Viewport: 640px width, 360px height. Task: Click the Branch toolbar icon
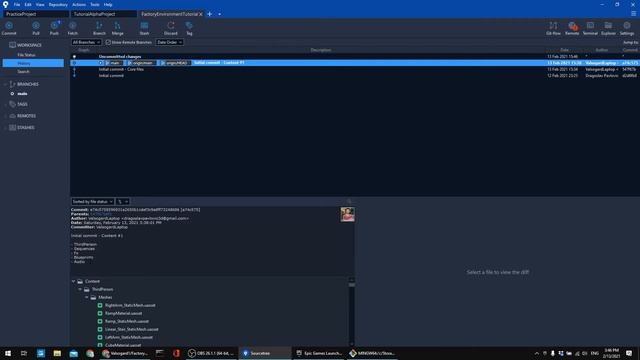[99, 28]
